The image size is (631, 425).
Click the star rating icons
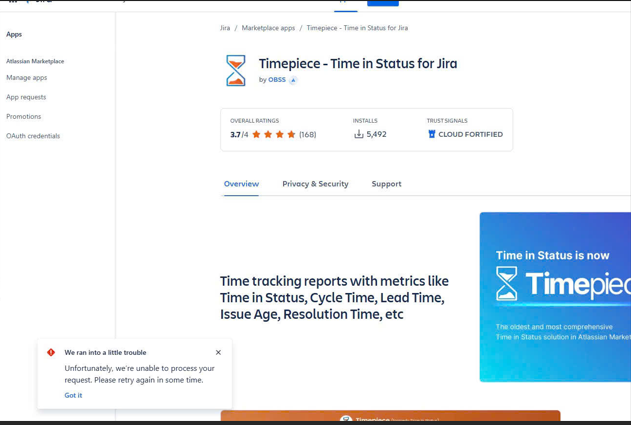tap(274, 134)
